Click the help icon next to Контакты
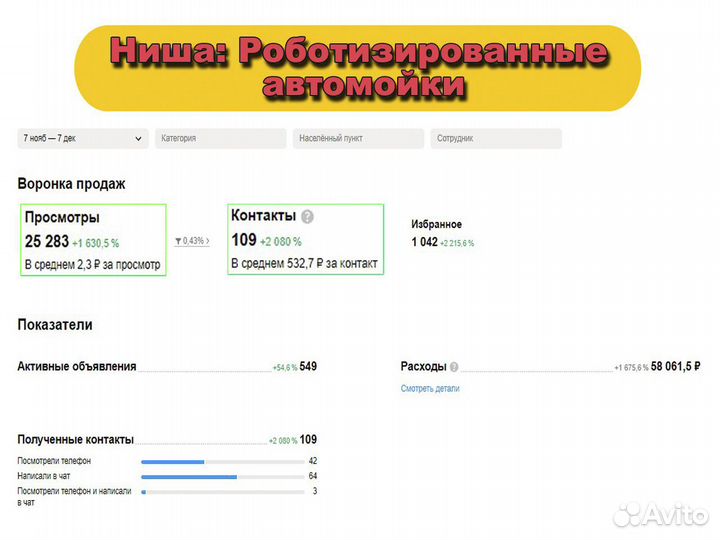Image resolution: width=720 pixels, height=540 pixels. (307, 216)
